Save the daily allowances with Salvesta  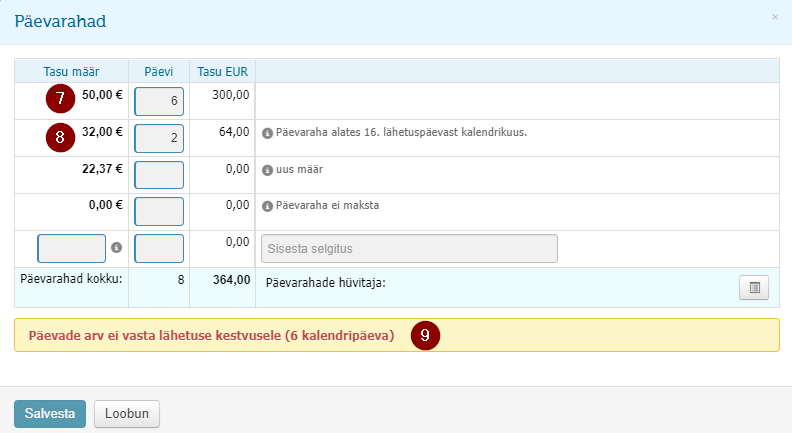pos(50,414)
